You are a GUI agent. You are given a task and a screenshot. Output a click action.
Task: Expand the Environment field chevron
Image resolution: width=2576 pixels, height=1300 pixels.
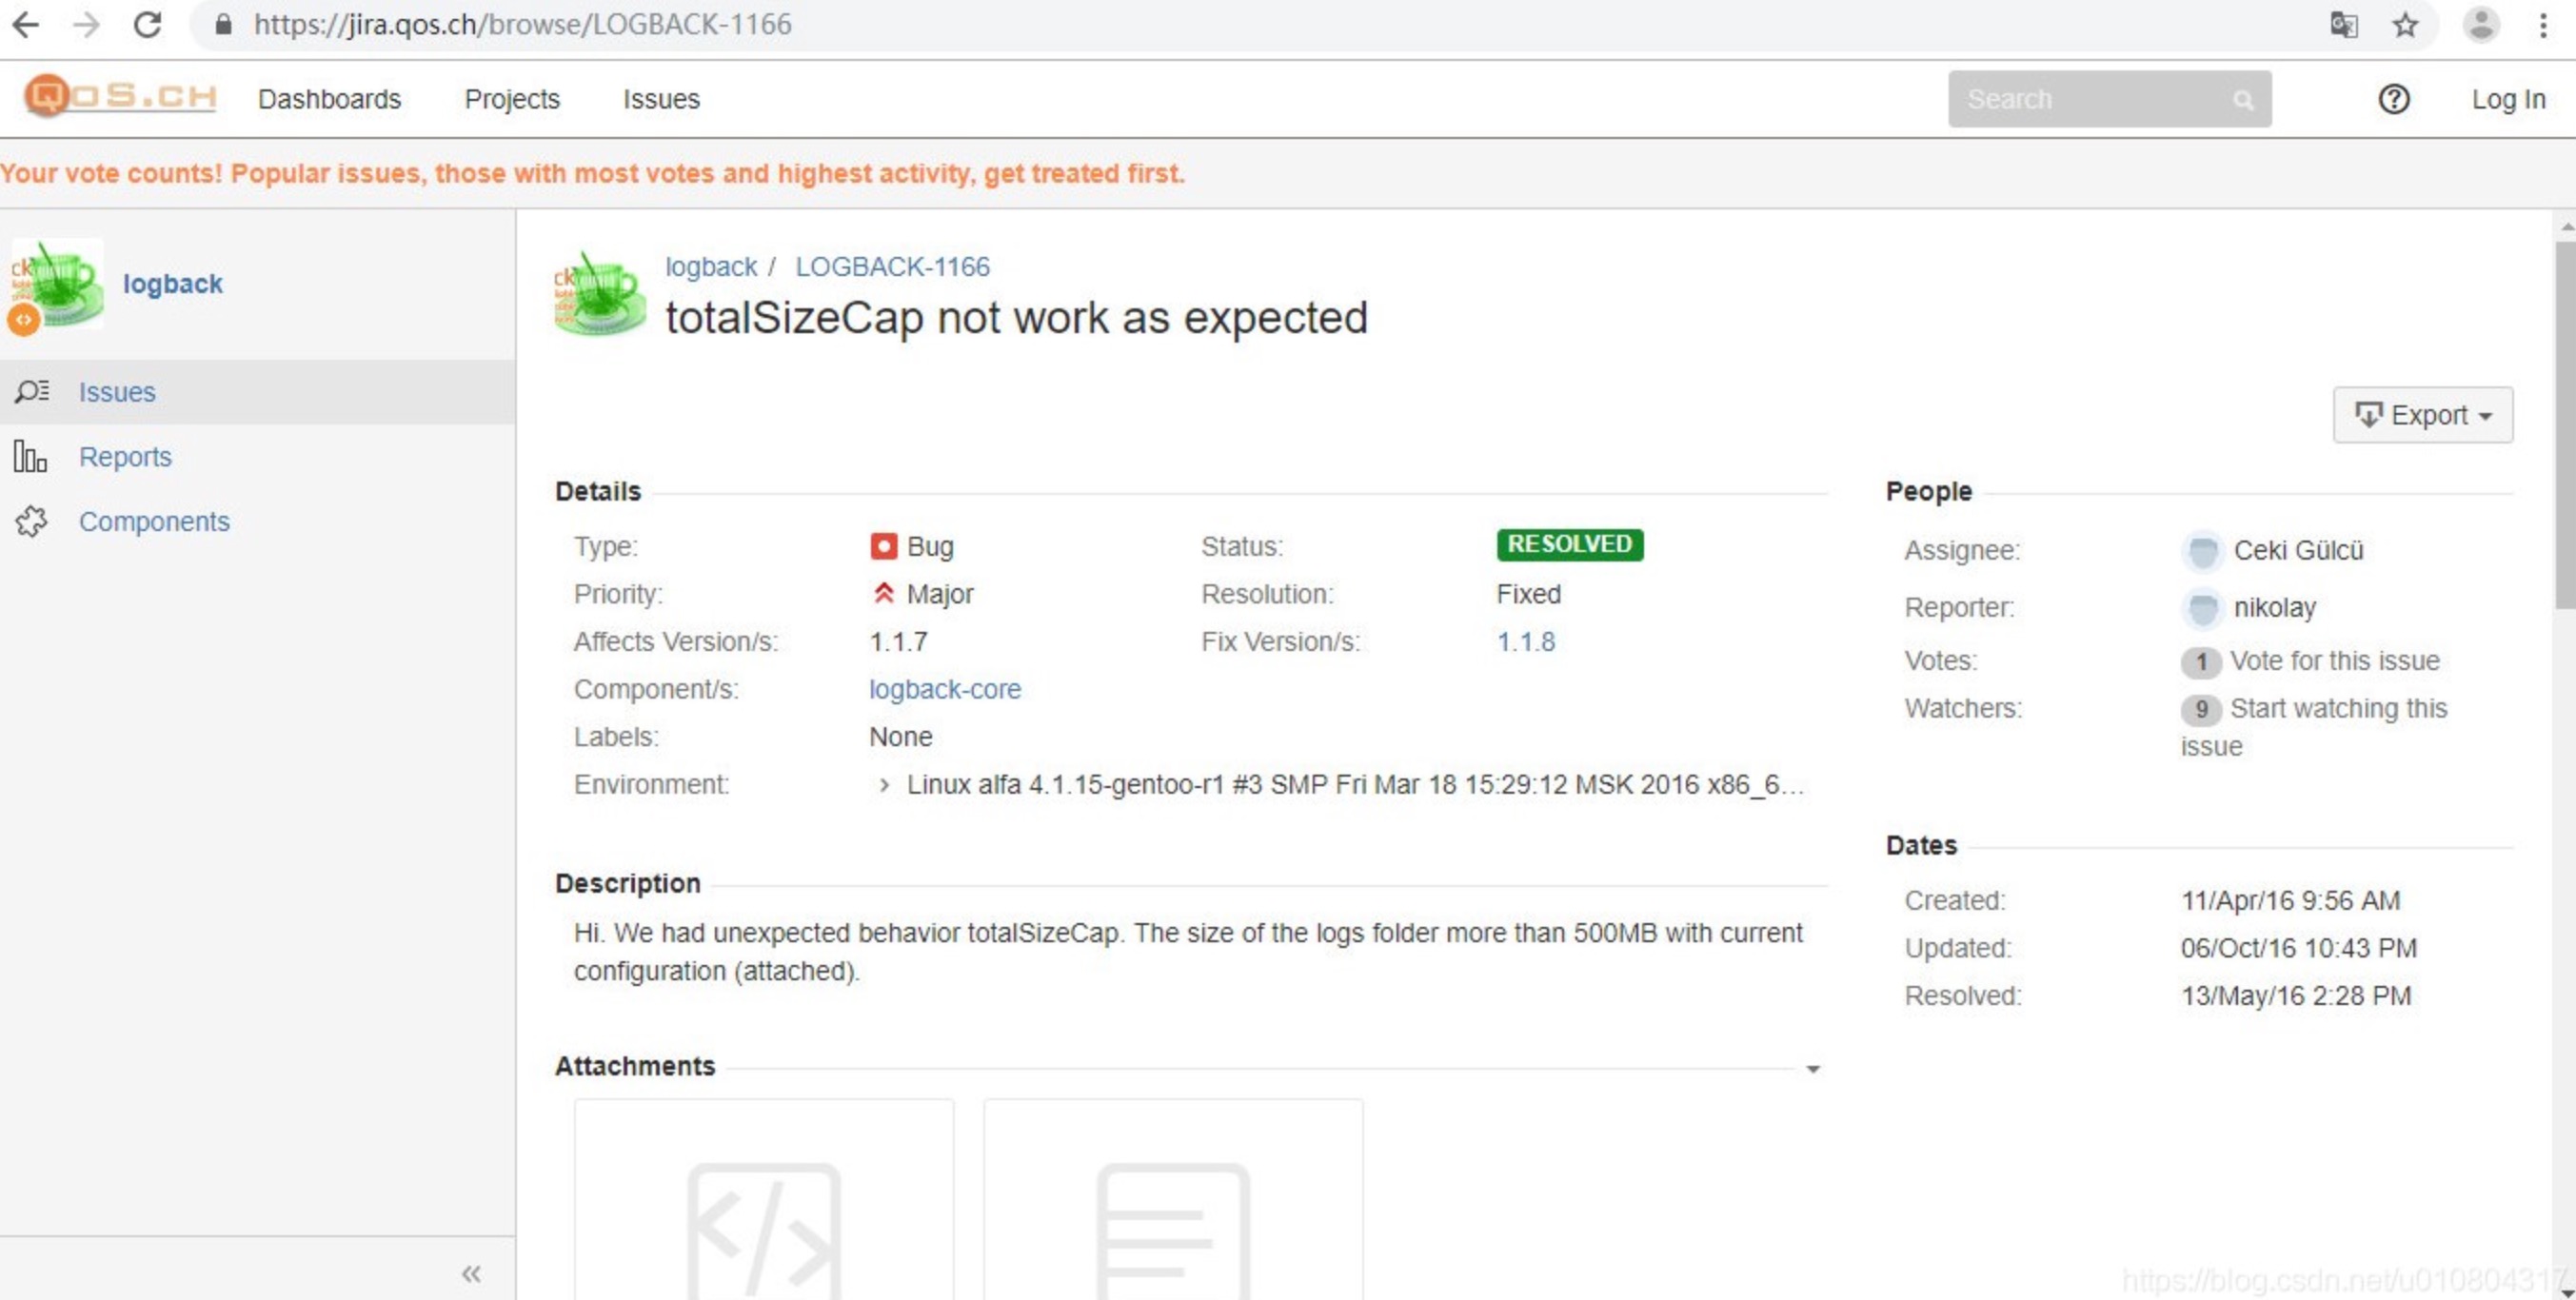tap(883, 785)
